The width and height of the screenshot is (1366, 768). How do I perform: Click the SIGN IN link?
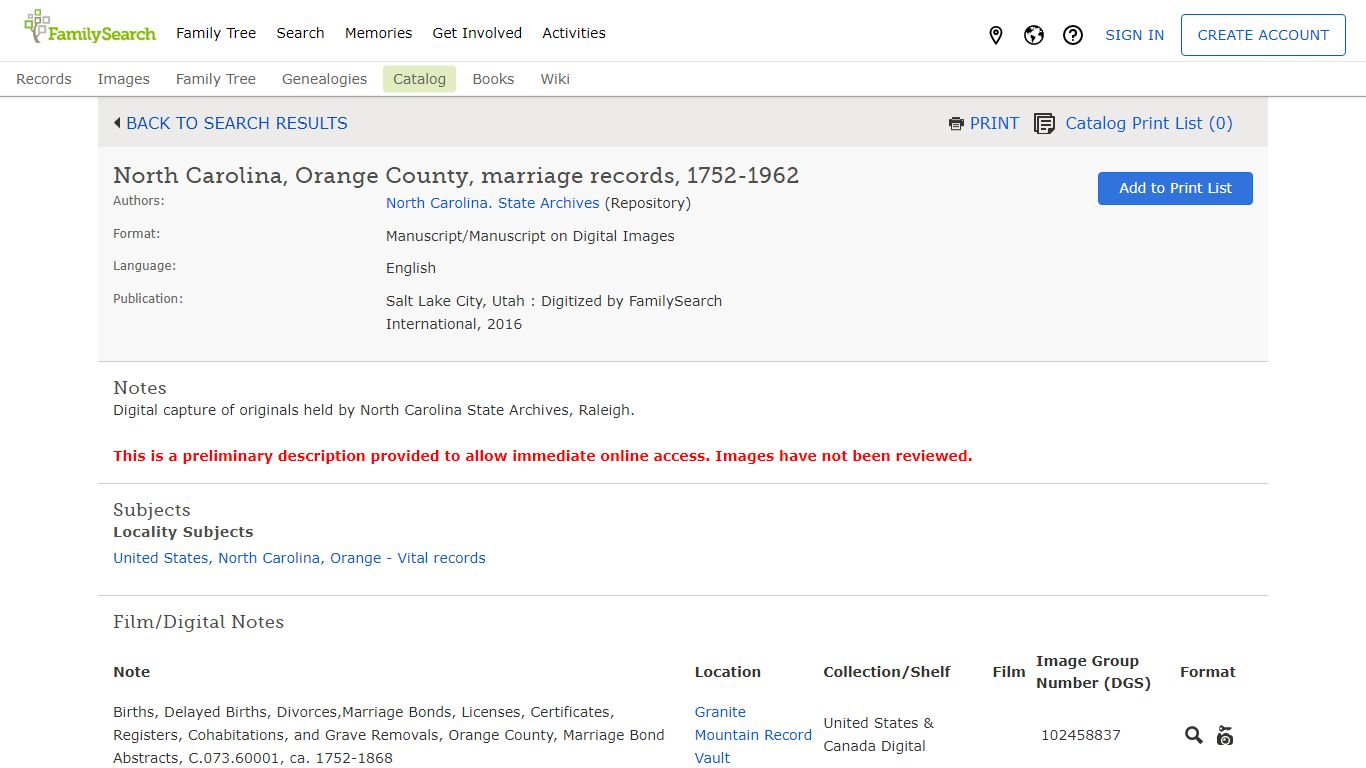point(1134,35)
